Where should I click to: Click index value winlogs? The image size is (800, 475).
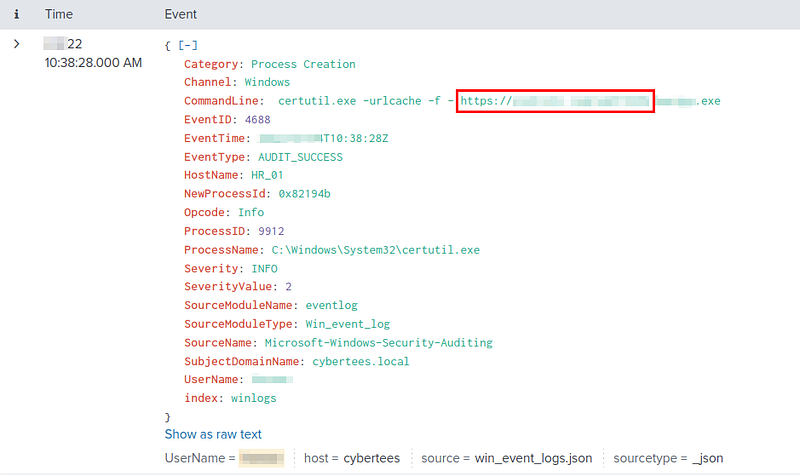pos(254,398)
